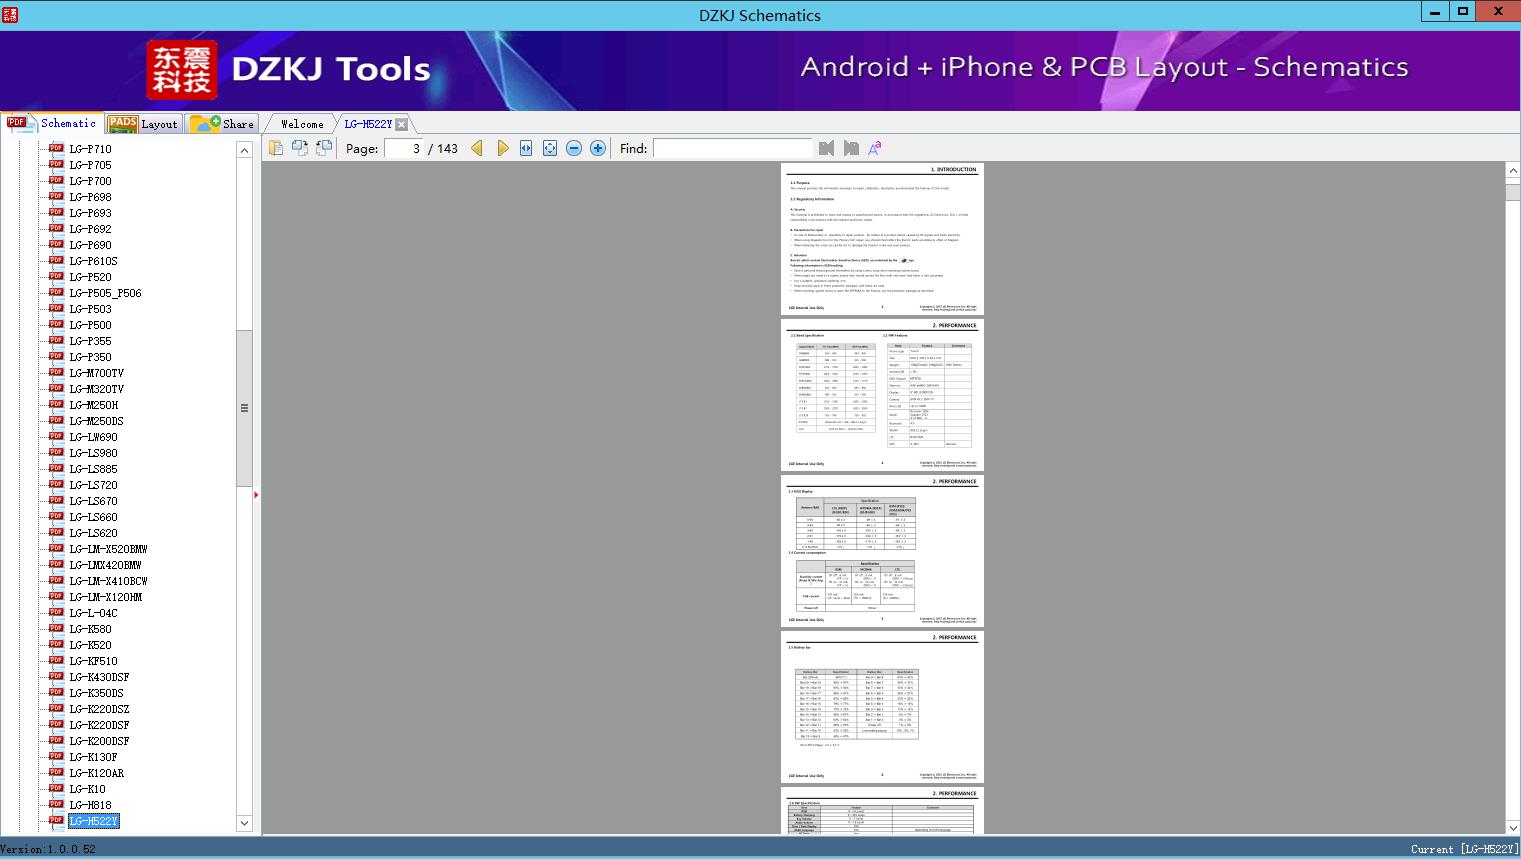Open the LG-LW690 schematic
1521x859 pixels.
(93, 437)
